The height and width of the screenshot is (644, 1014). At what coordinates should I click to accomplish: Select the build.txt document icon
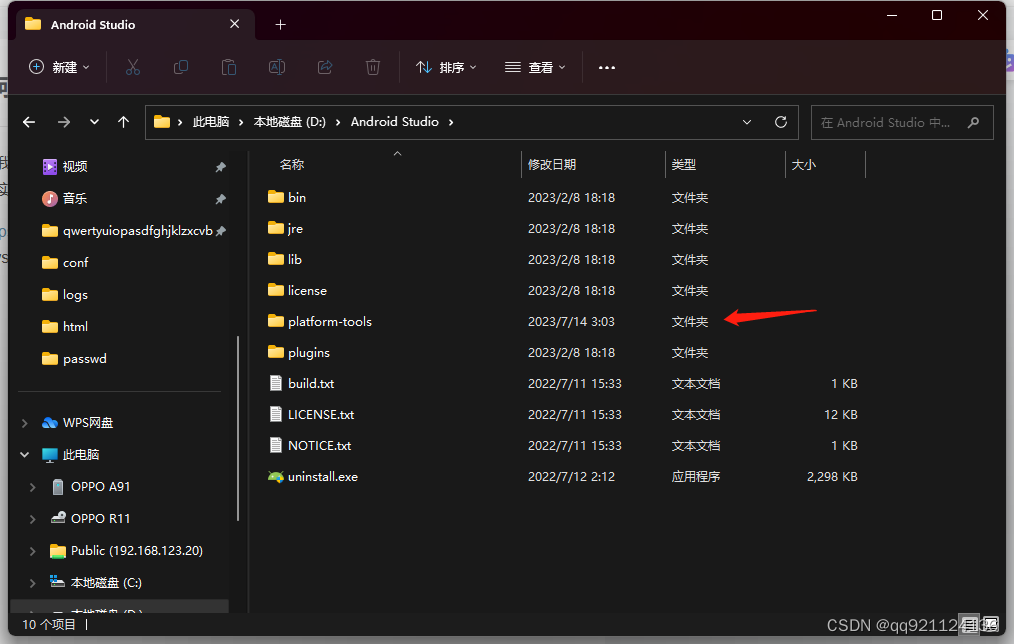tap(276, 383)
